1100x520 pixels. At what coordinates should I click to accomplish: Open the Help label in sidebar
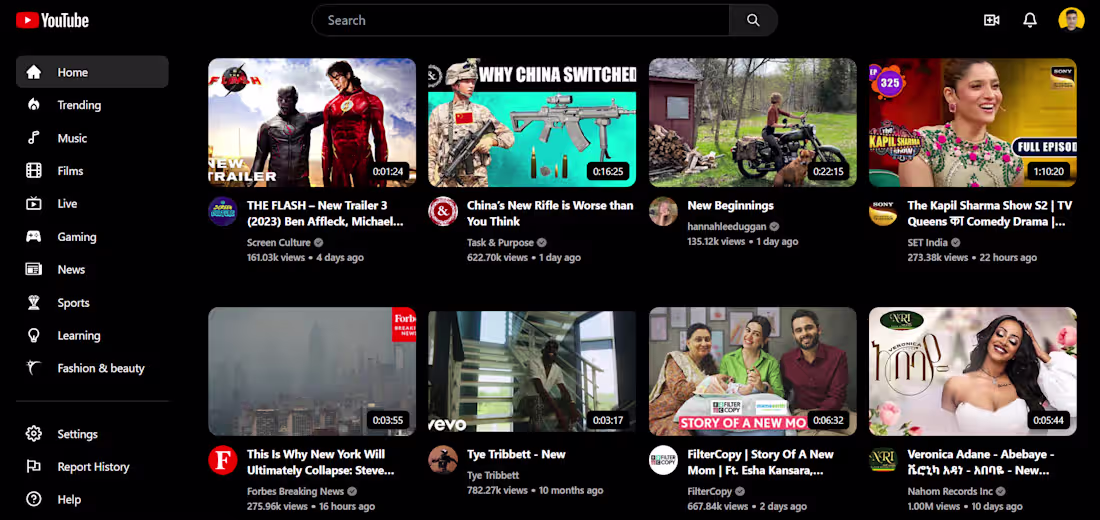(69, 500)
